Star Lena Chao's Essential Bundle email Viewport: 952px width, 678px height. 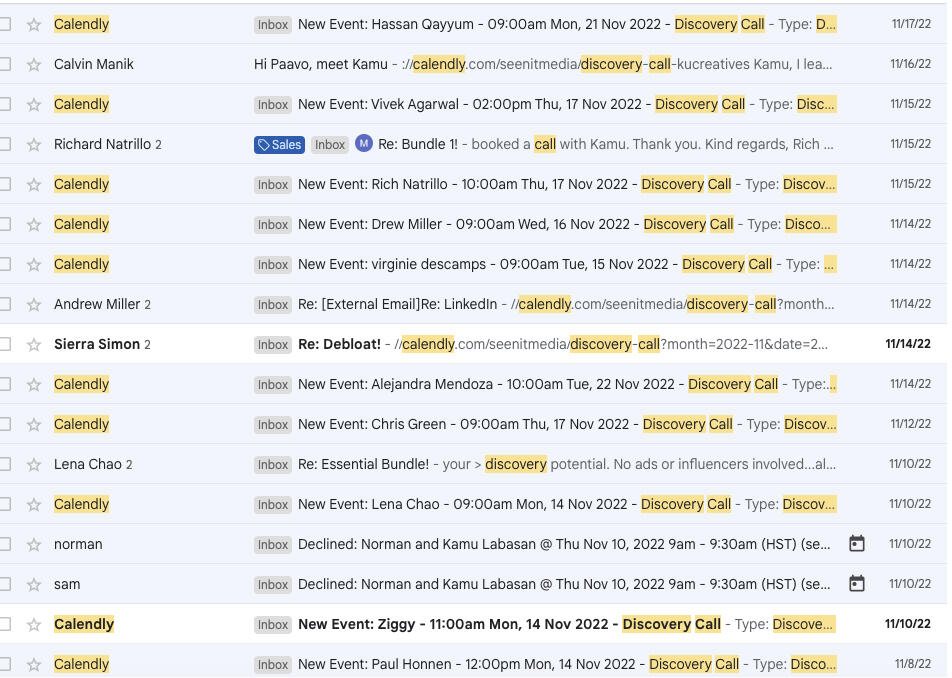pyautogui.click(x=34, y=465)
